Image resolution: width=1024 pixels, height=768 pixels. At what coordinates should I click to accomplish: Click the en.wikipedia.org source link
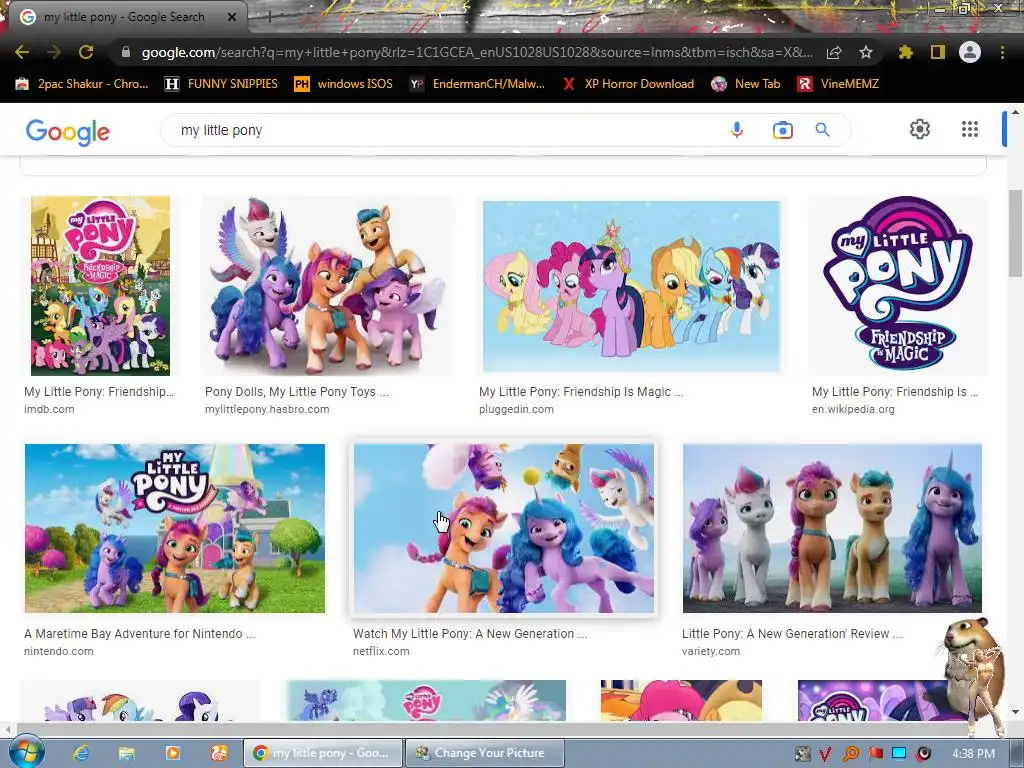[853, 409]
